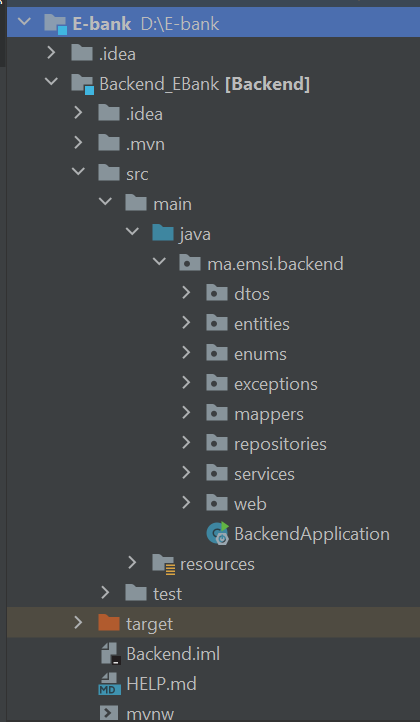The height and width of the screenshot is (722, 420).
Task: Expand the resources folder arrow
Action: point(132,563)
